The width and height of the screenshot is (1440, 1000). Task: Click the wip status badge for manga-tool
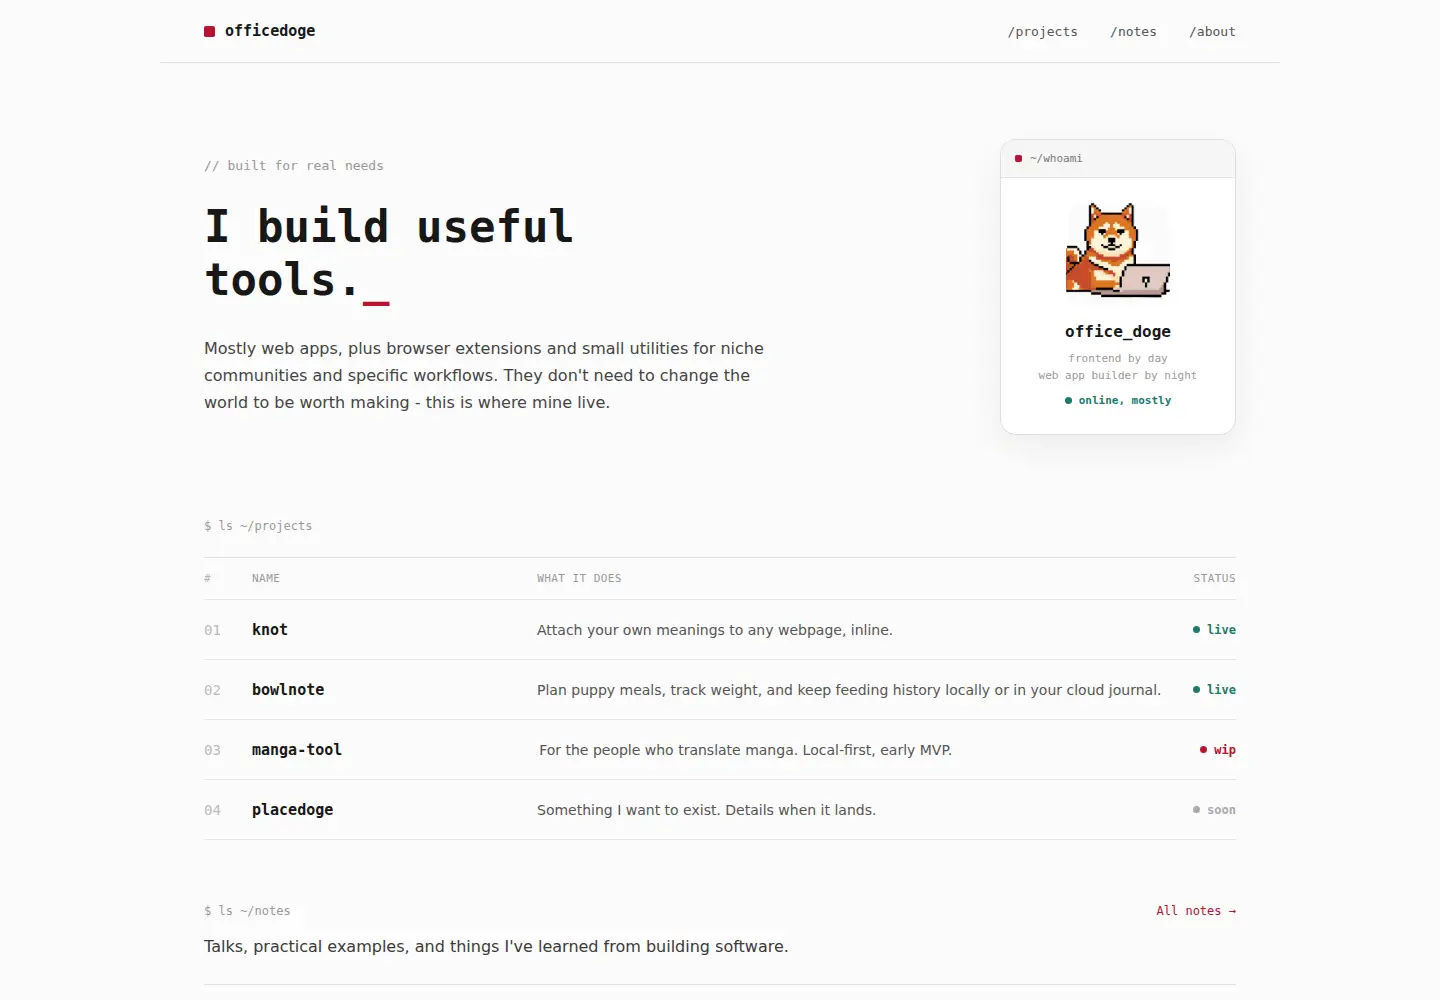pos(1218,750)
